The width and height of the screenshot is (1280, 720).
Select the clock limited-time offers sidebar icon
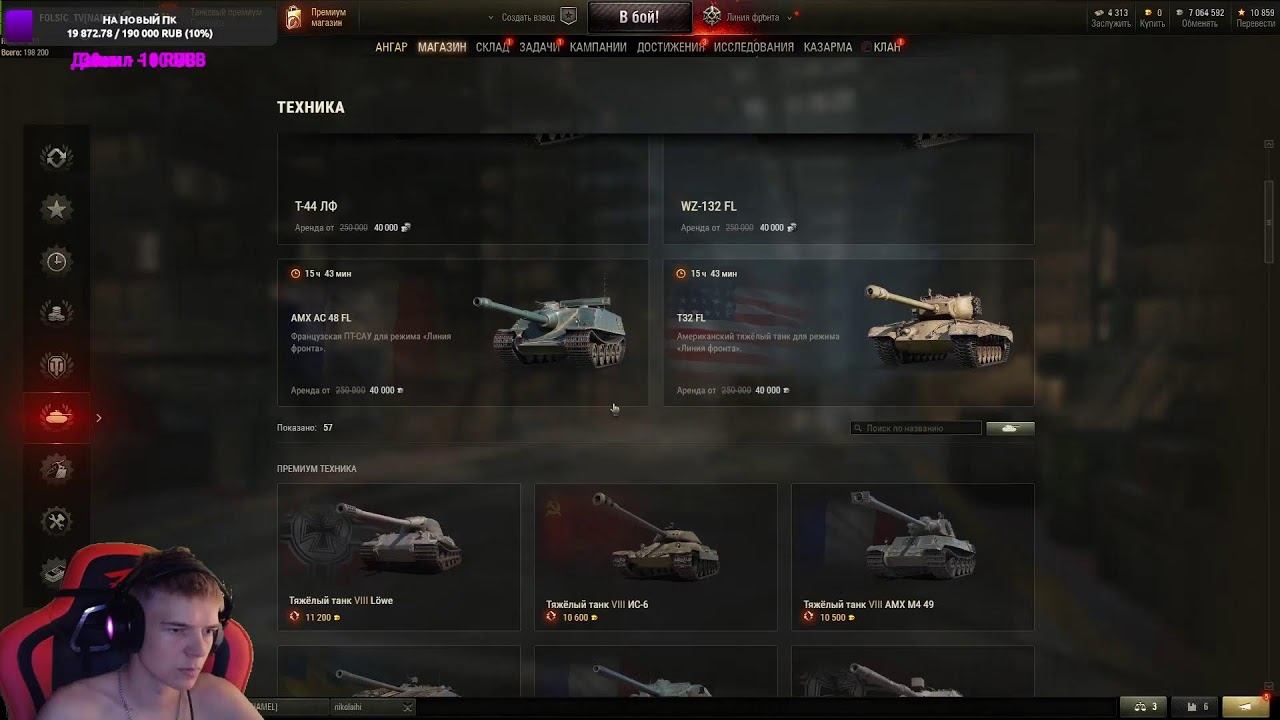[57, 261]
